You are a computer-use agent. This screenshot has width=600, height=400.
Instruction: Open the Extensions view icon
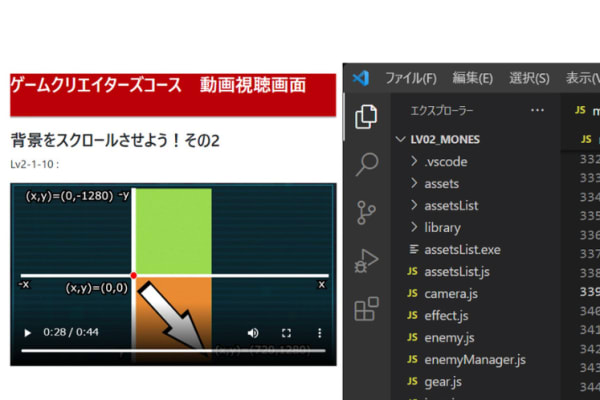click(x=367, y=309)
